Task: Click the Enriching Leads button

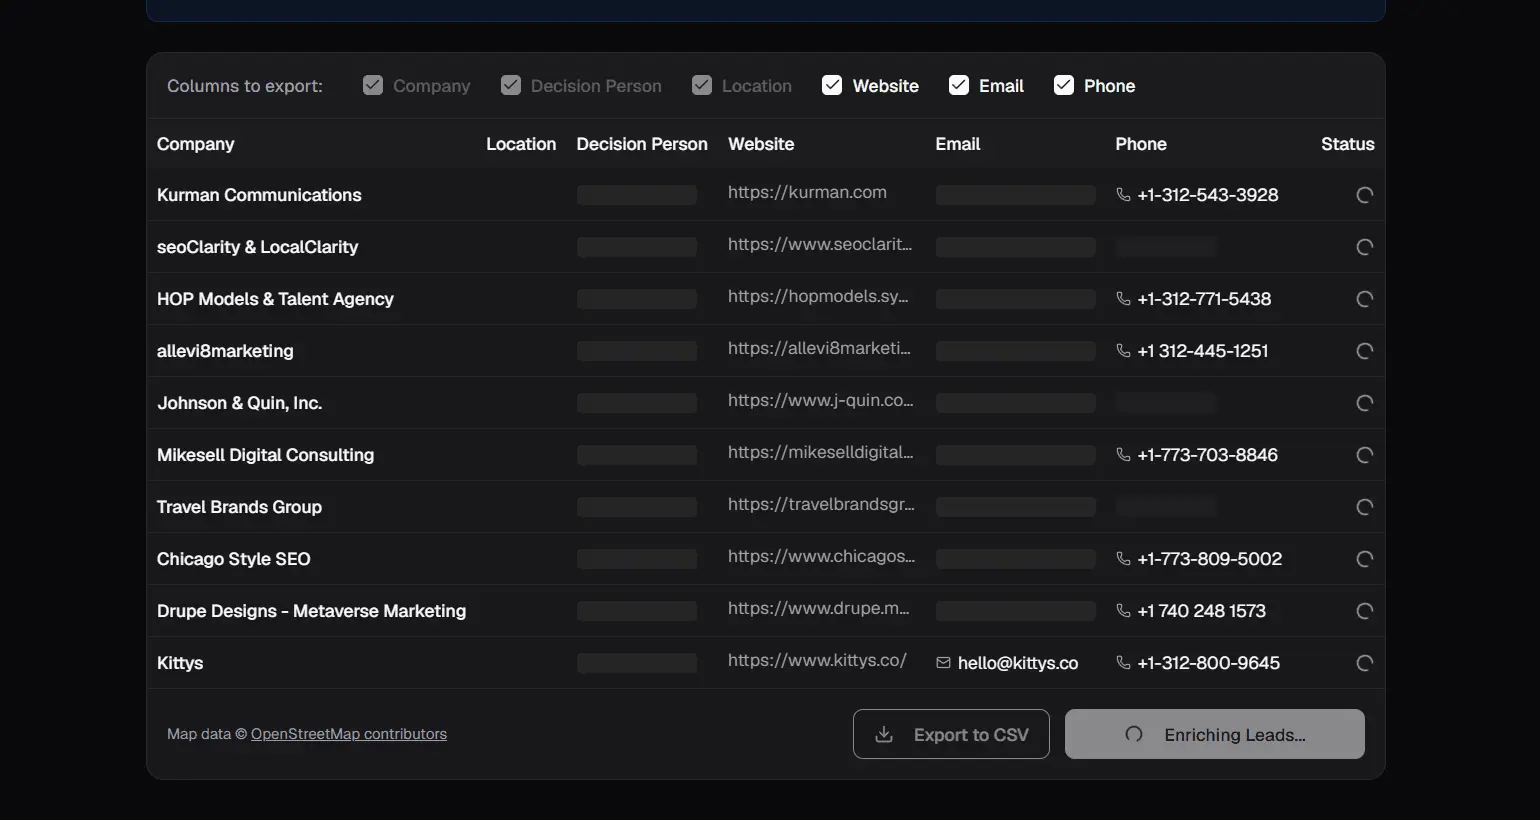Action: click(1215, 734)
